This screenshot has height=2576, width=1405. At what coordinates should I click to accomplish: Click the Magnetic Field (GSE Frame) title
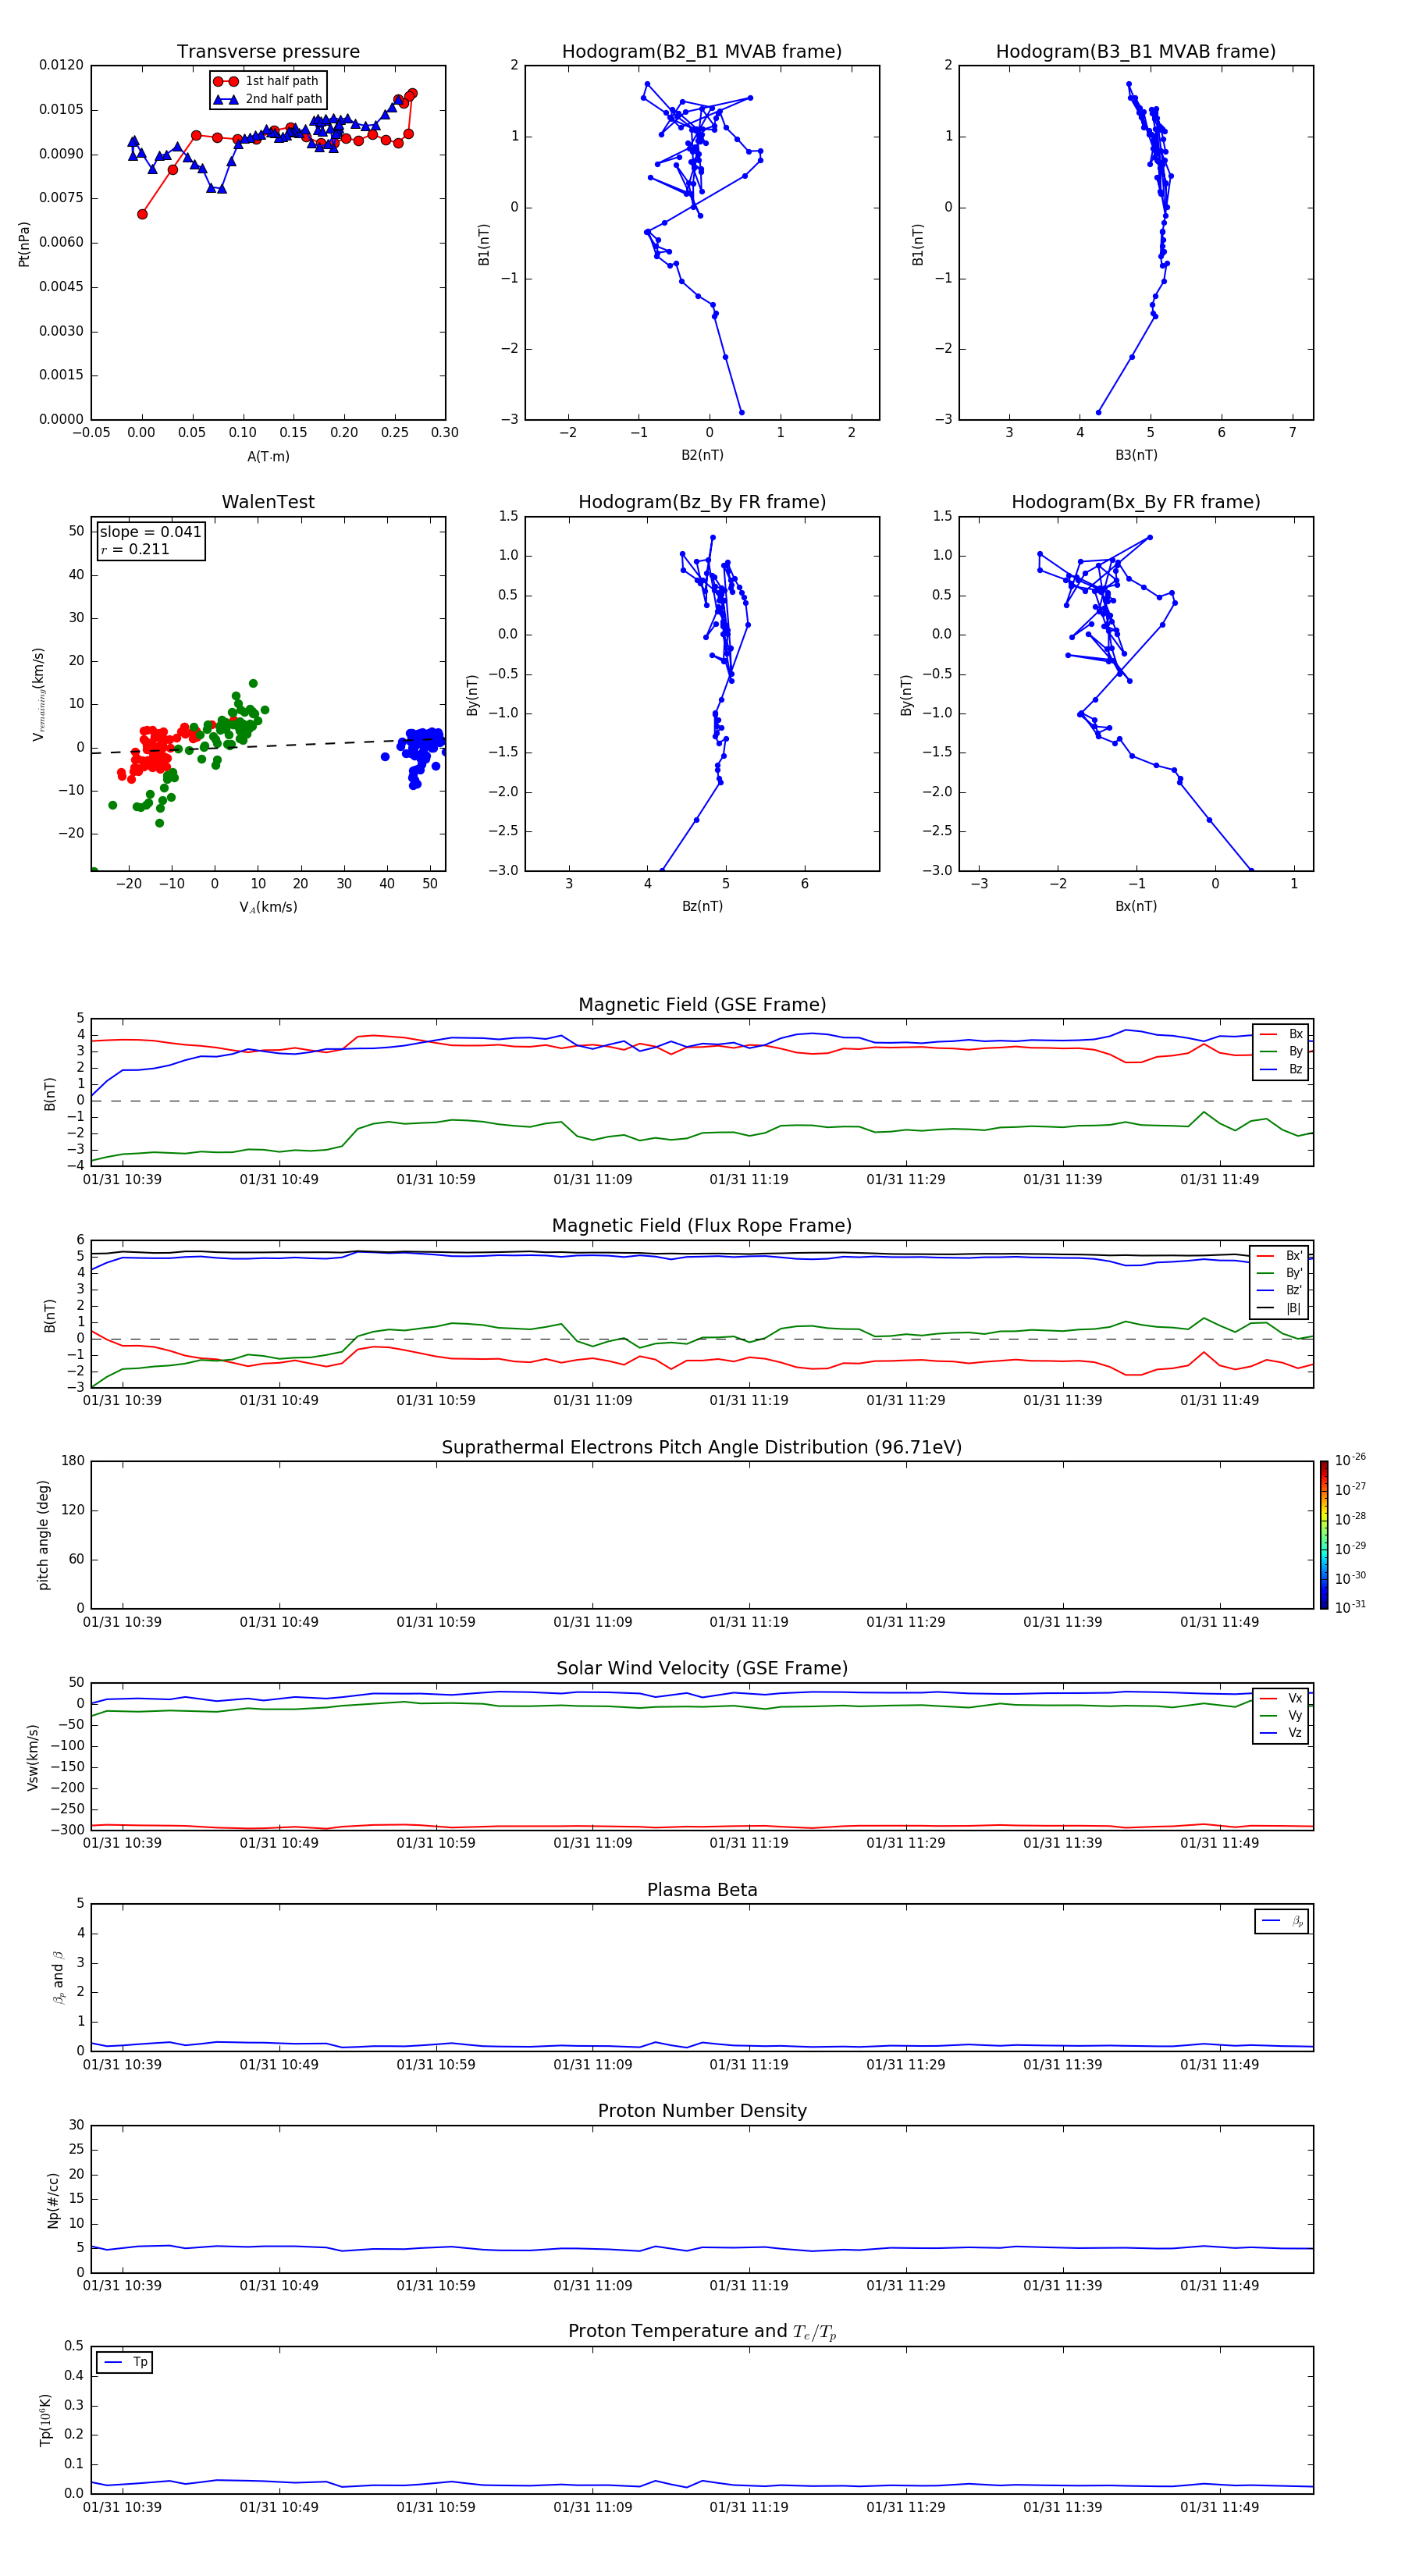702,1005
